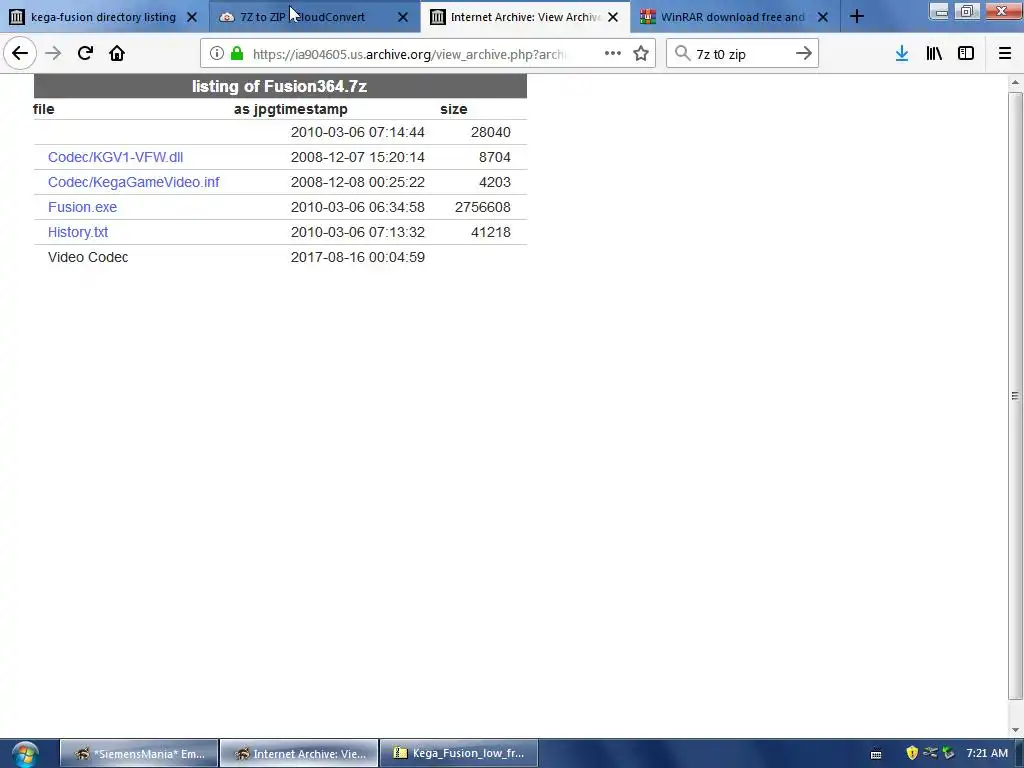
Task: Open the page actions three-dot menu
Action: point(613,54)
